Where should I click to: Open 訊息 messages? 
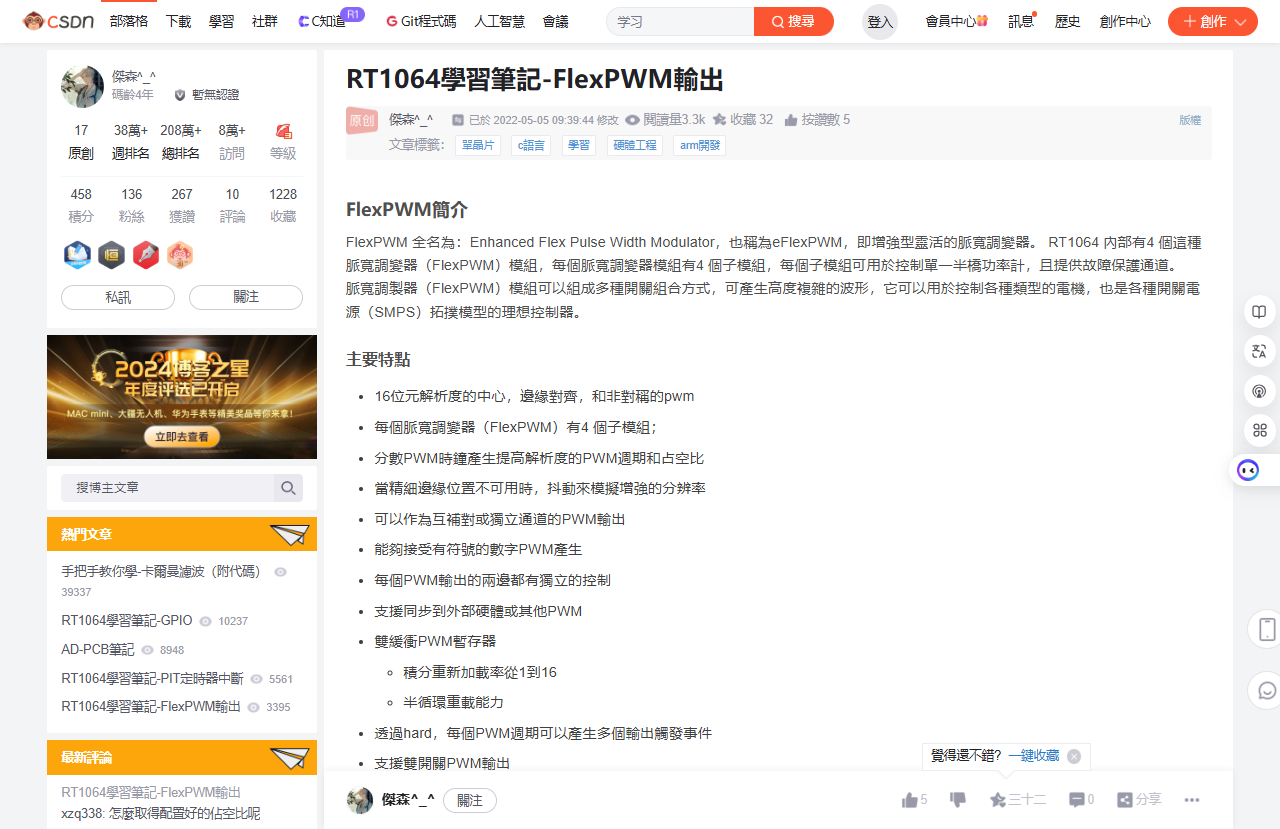point(1021,21)
